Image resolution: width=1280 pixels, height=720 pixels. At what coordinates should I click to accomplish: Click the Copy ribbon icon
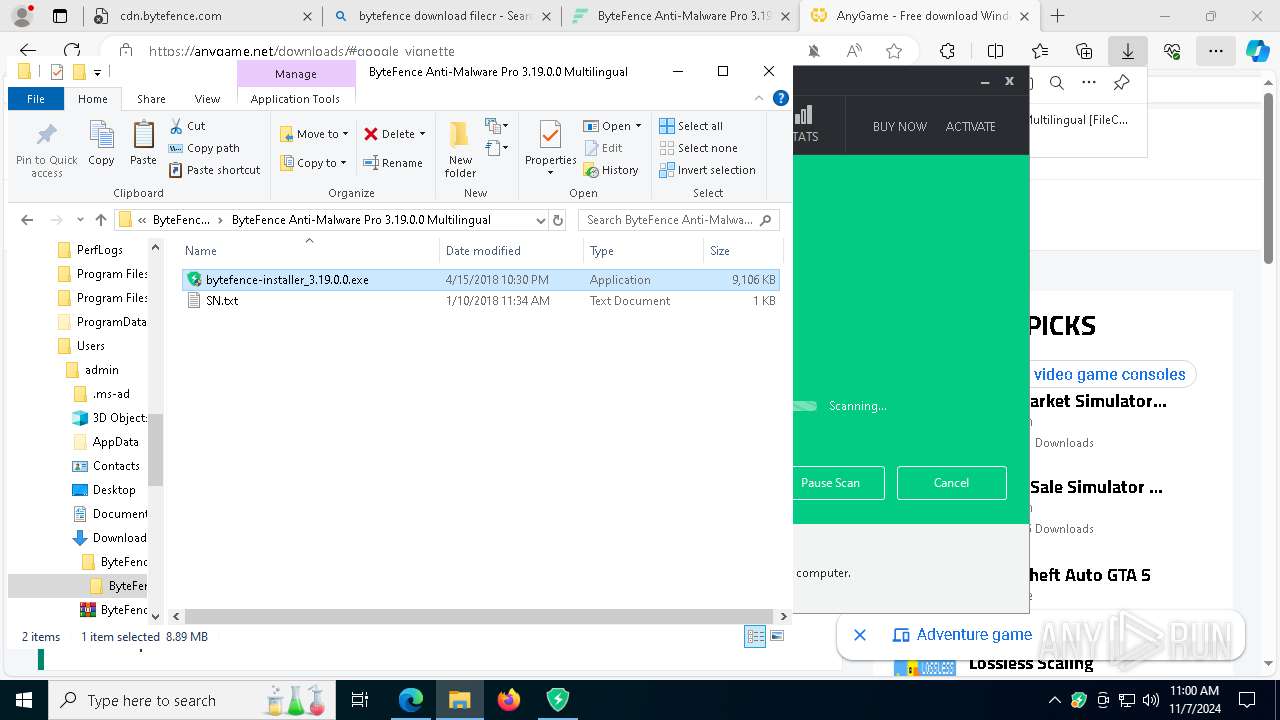click(101, 135)
